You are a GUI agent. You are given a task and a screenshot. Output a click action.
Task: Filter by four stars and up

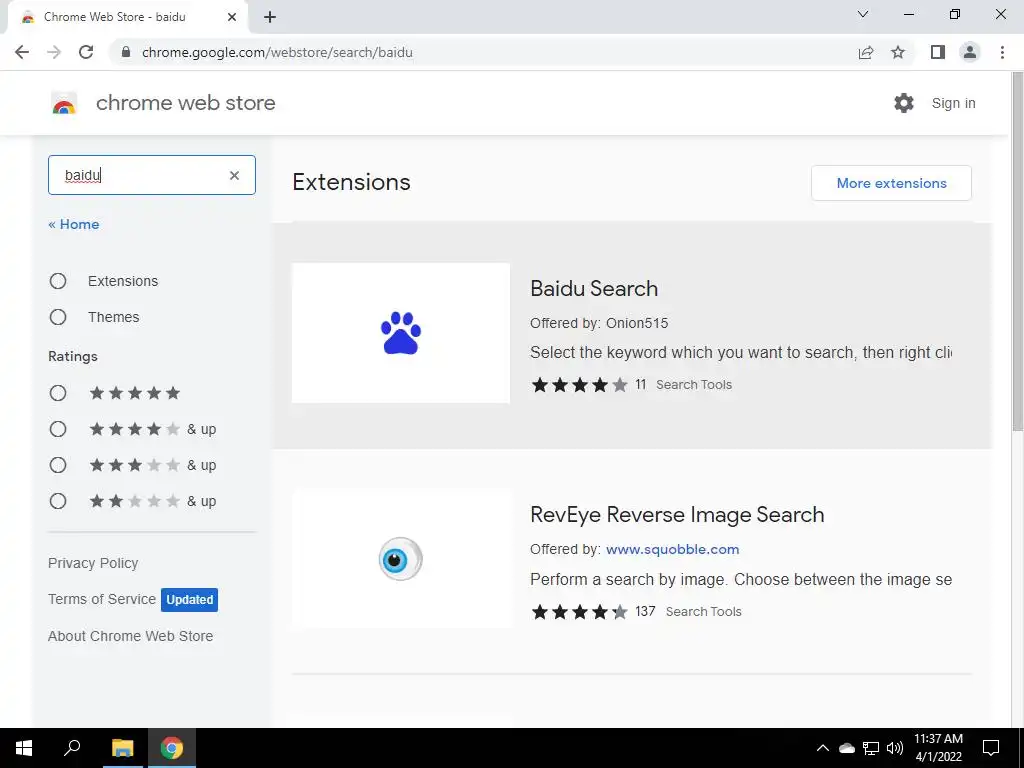(58, 429)
